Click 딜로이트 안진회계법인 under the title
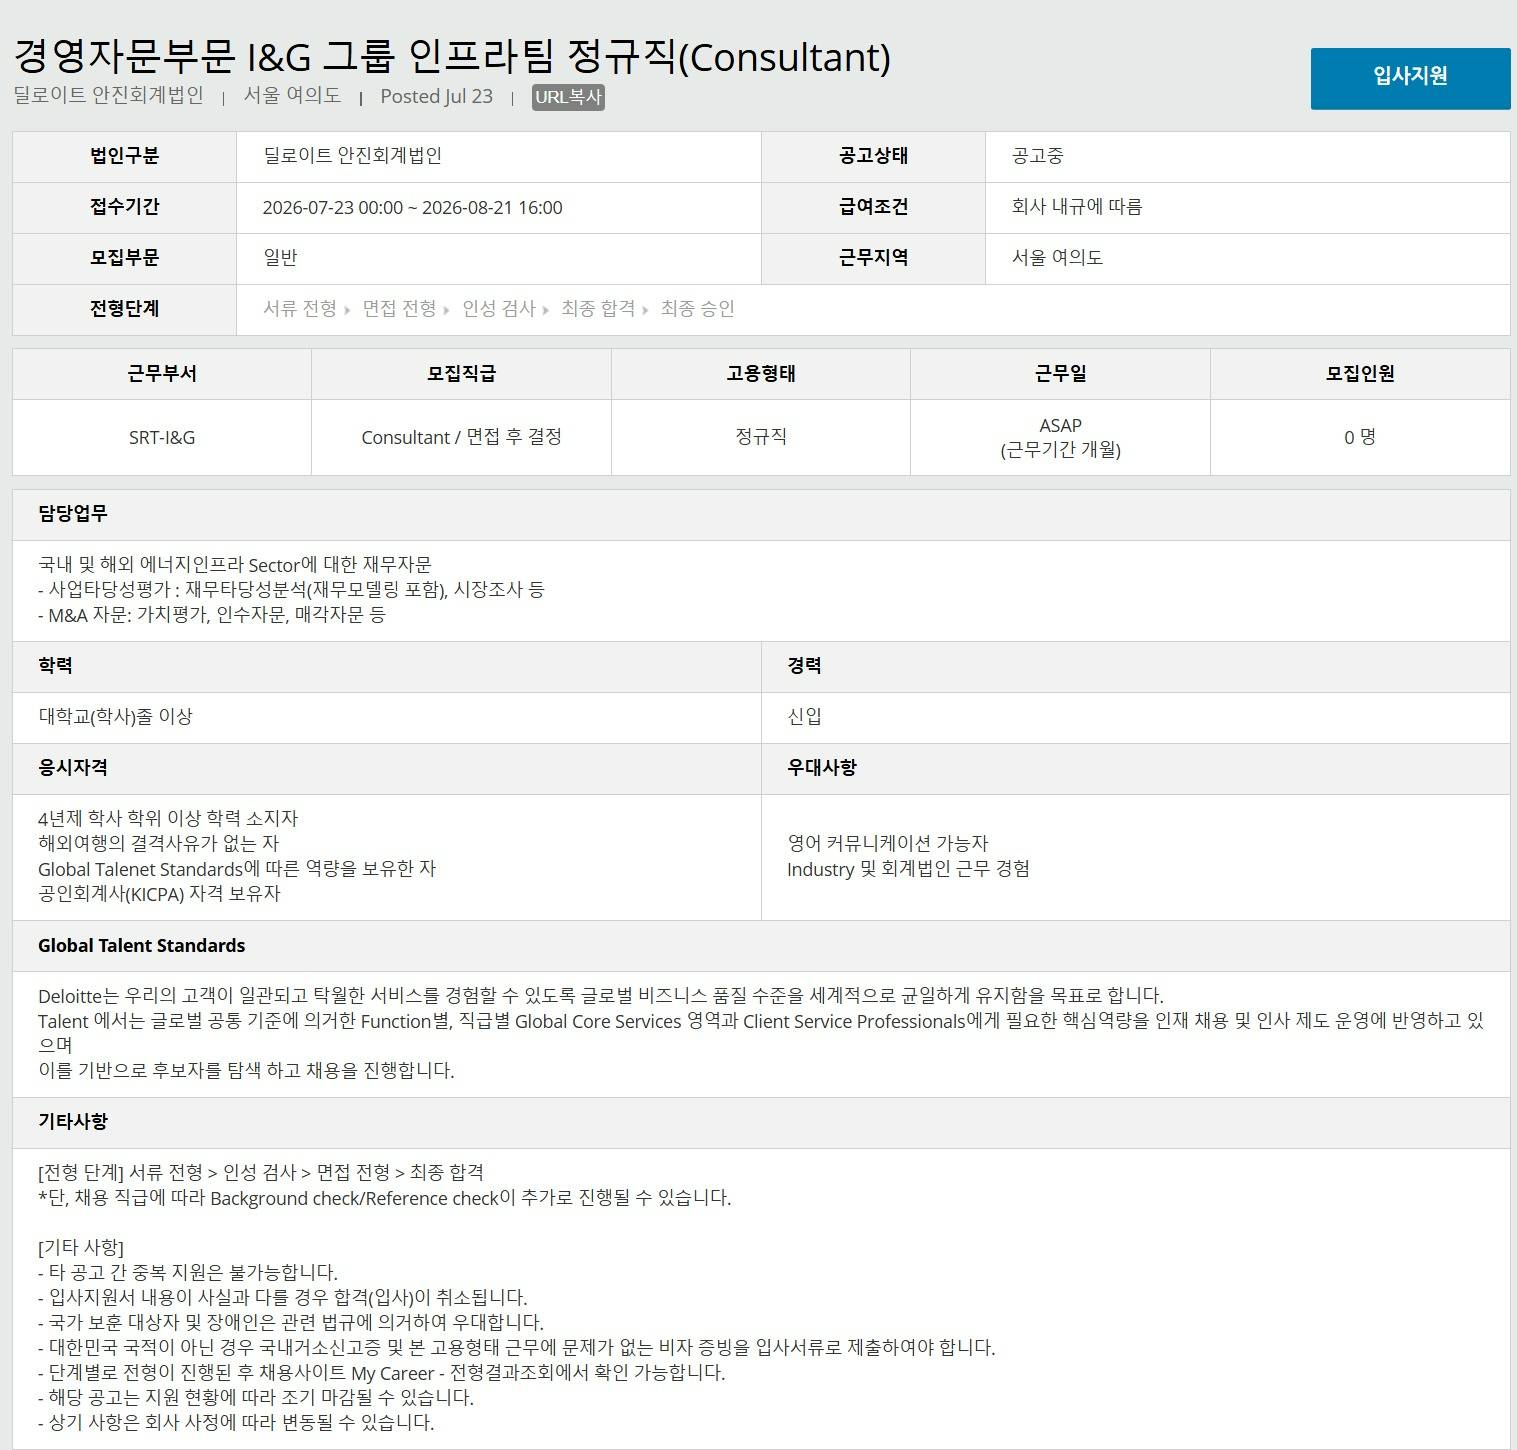The height and width of the screenshot is (1450, 1517). 109,95
